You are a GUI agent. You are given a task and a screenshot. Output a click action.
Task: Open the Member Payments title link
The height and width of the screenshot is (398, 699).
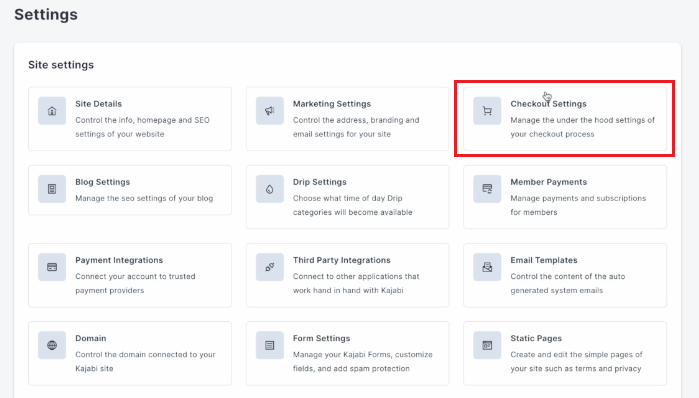click(548, 182)
